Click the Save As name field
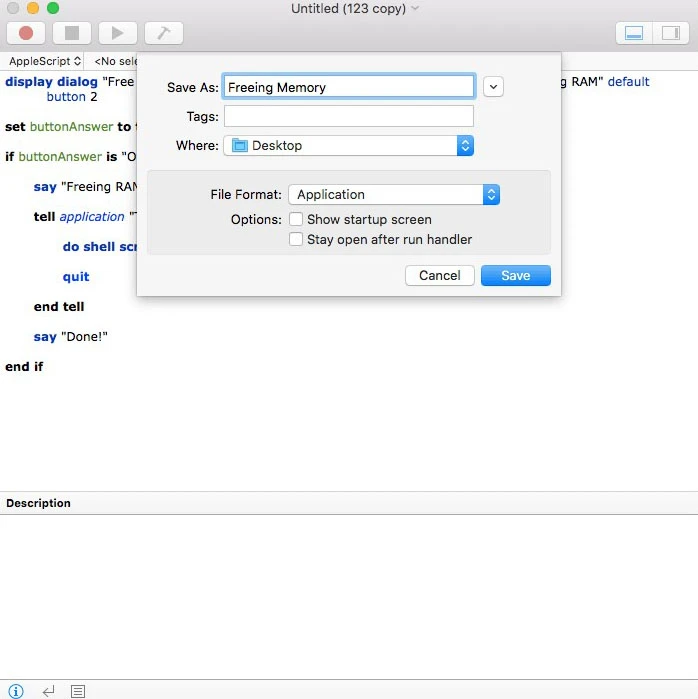 [x=349, y=86]
